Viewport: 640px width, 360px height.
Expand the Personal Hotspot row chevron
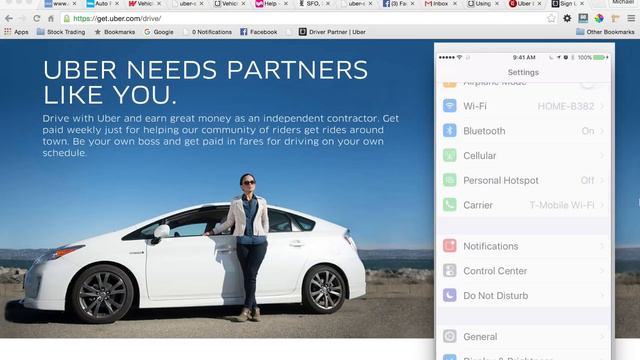[602, 180]
